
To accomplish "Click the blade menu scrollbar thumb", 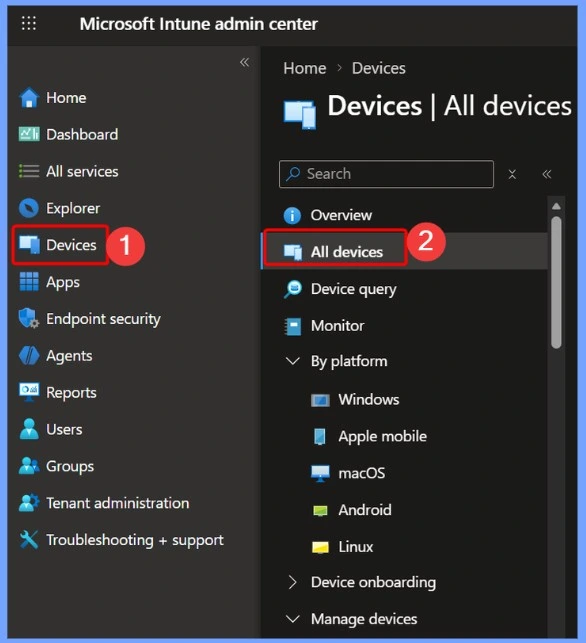I will (x=556, y=282).
